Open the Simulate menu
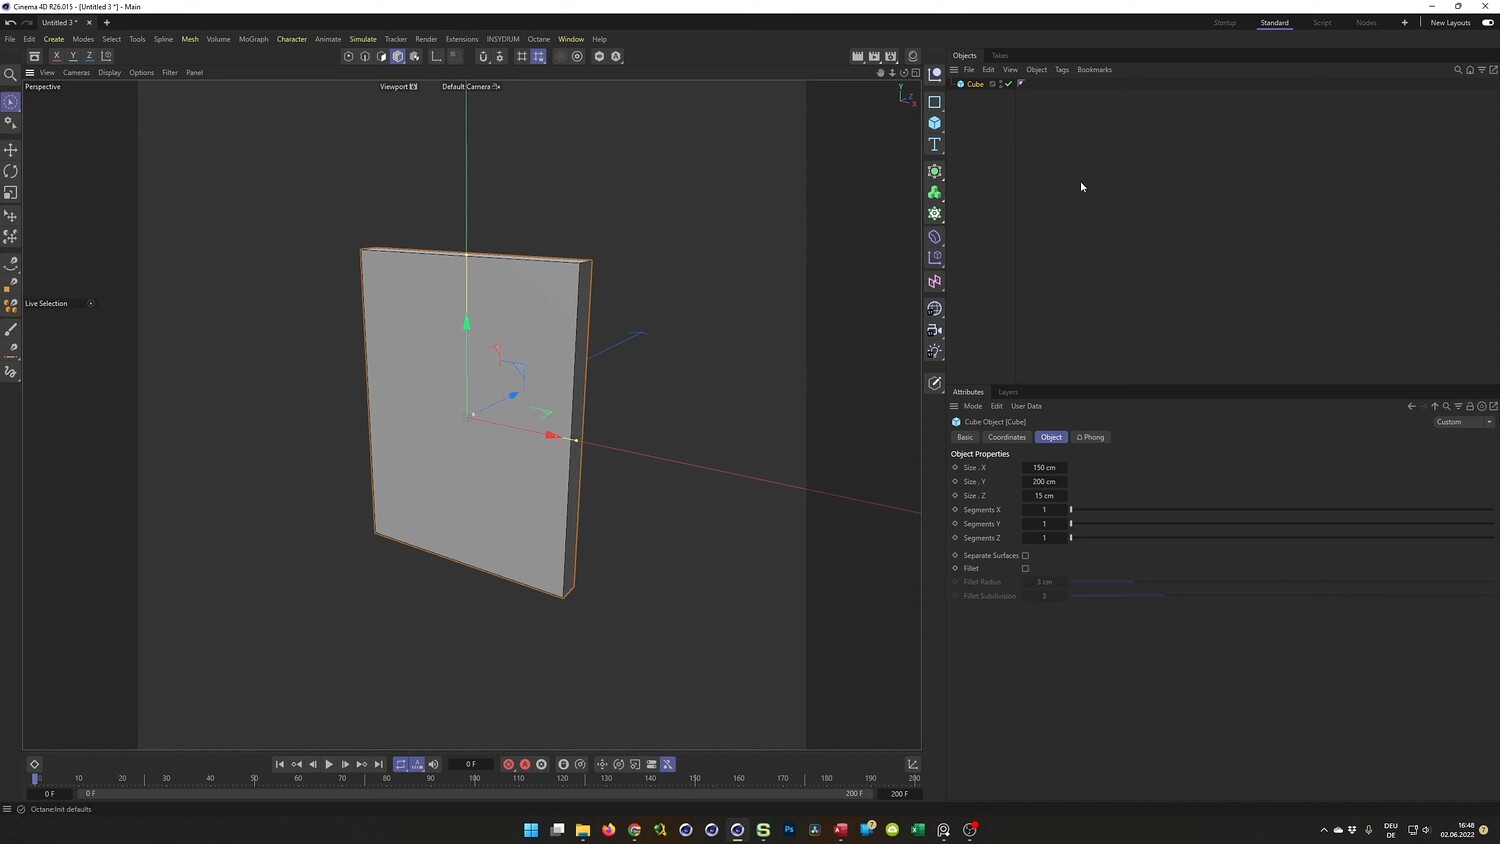Screen dimensions: 1500x844 pos(363,39)
